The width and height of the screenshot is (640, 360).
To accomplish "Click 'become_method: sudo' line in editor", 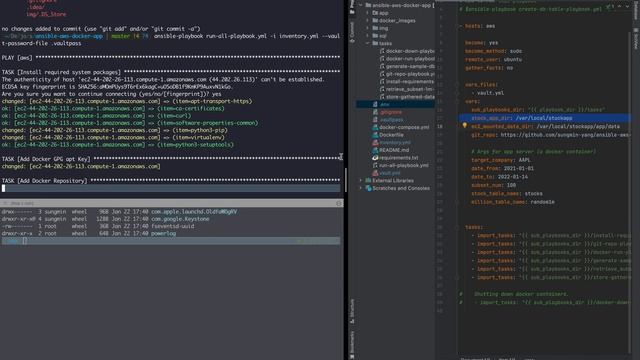I will click(x=493, y=51).
